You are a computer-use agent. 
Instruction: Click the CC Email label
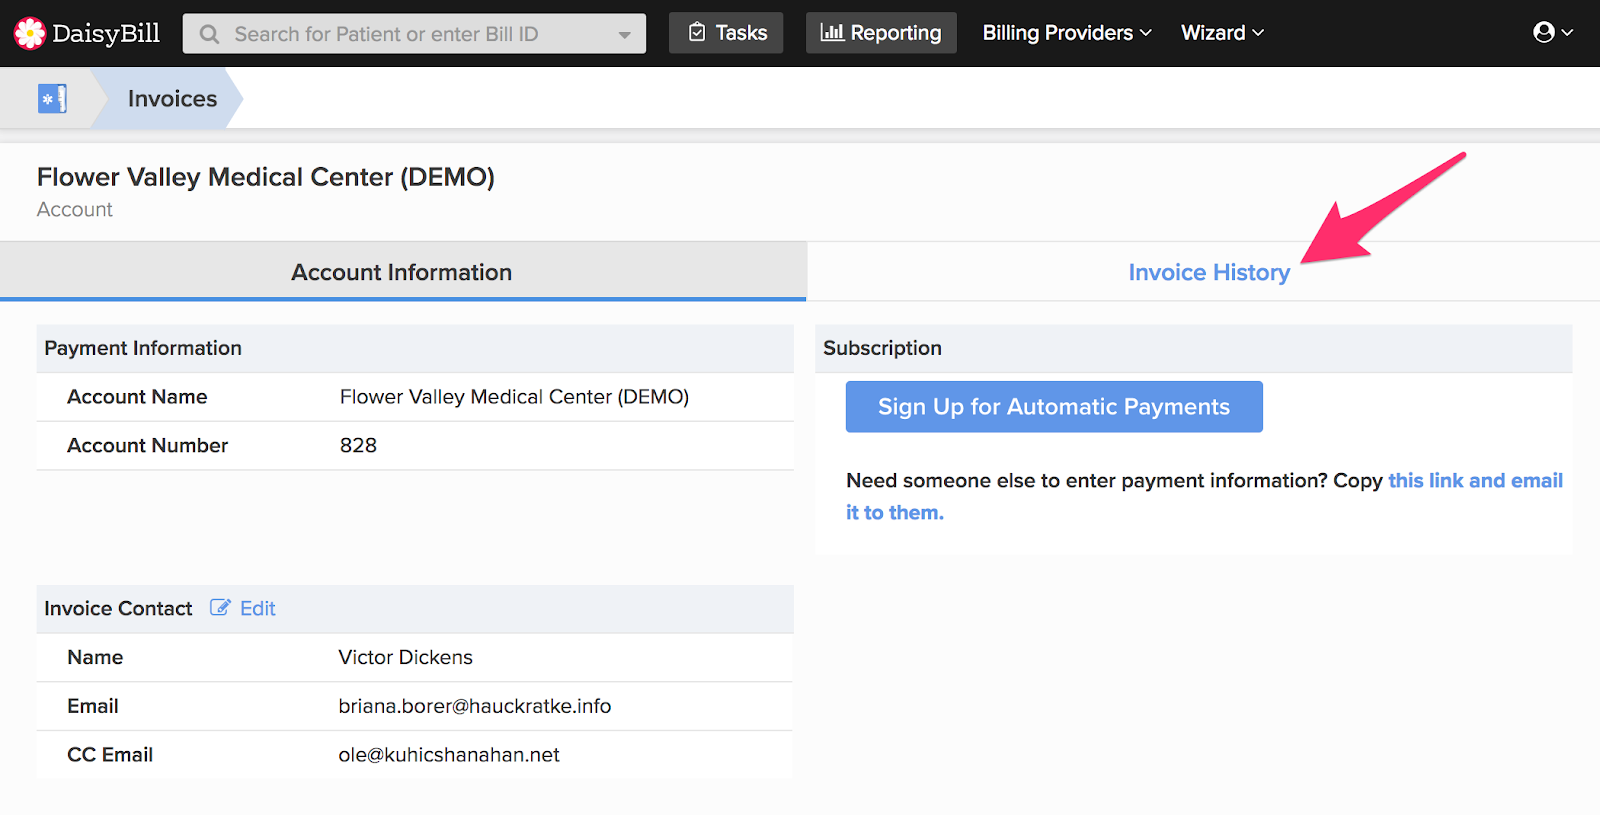click(x=110, y=755)
